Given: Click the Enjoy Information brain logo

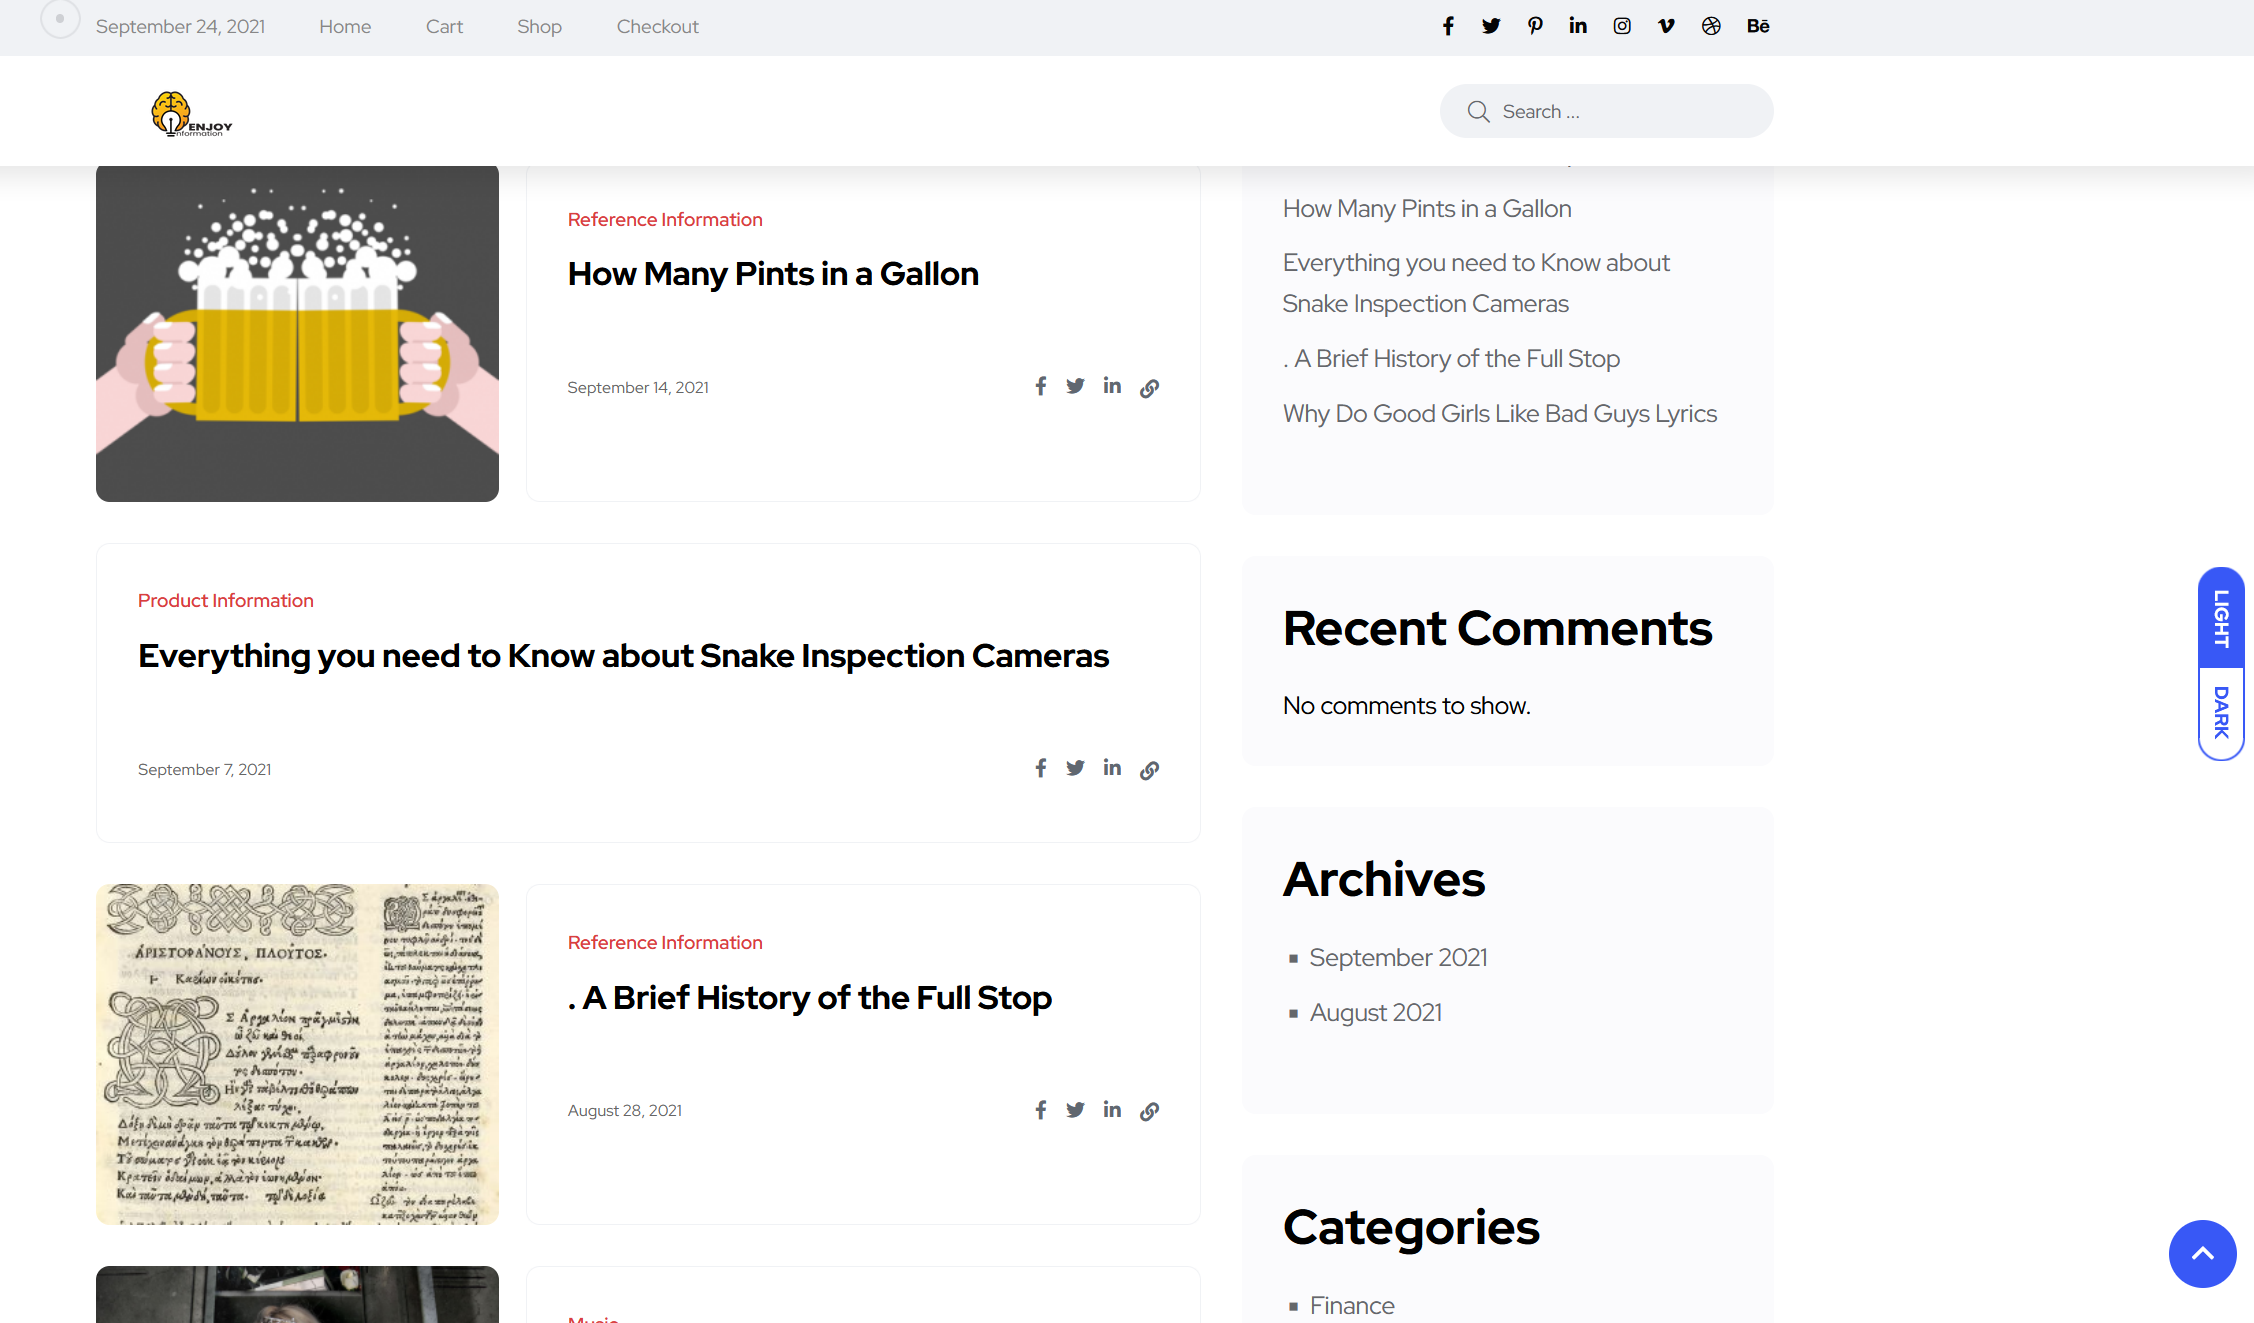Looking at the screenshot, I should click(191, 114).
